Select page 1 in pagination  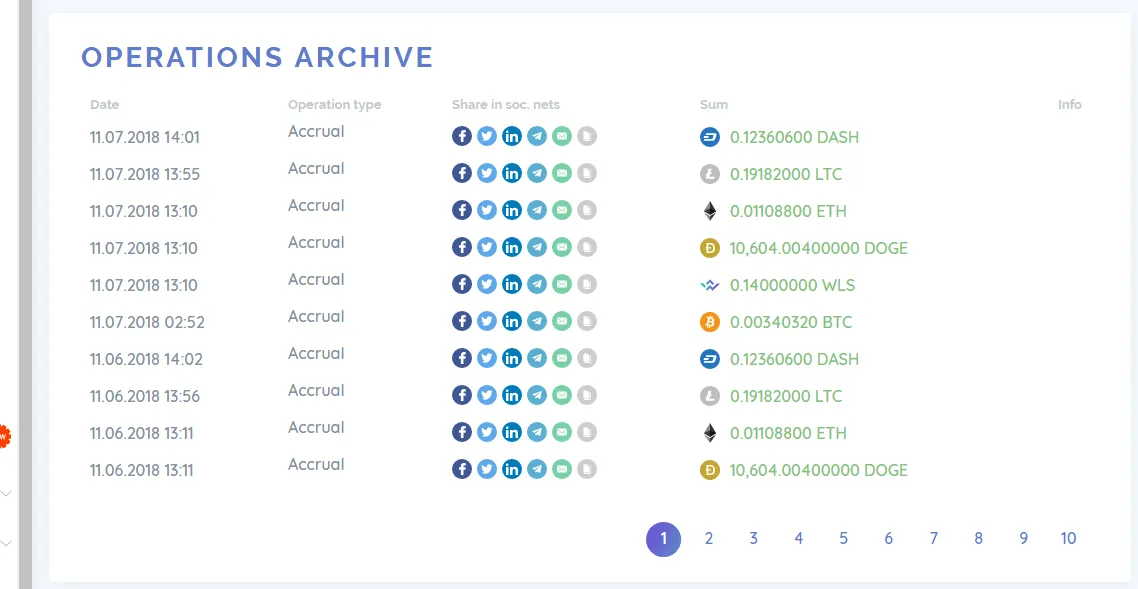point(663,539)
